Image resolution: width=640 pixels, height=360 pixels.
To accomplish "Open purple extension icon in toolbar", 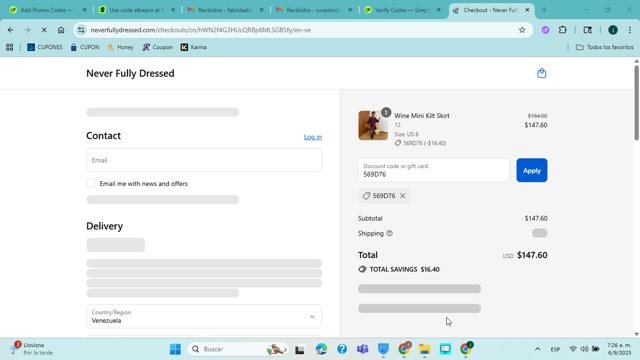I will (545, 30).
